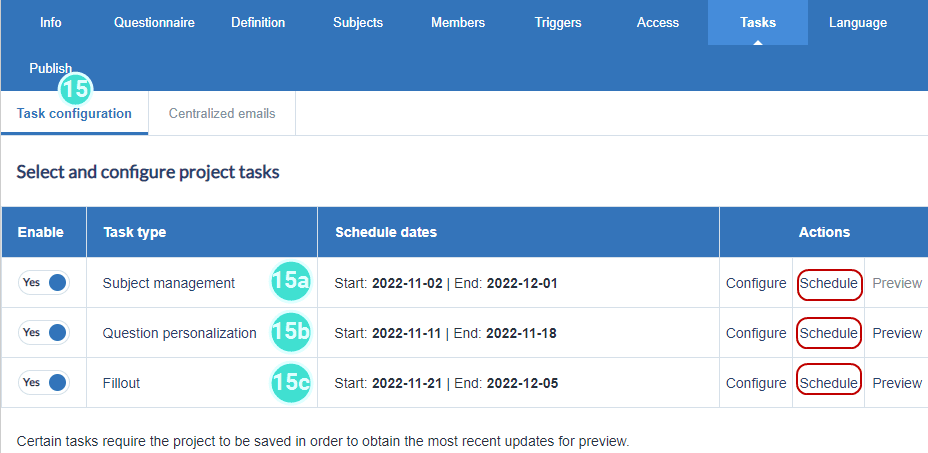Open the Info tab
The height and width of the screenshot is (453, 928).
(50, 23)
